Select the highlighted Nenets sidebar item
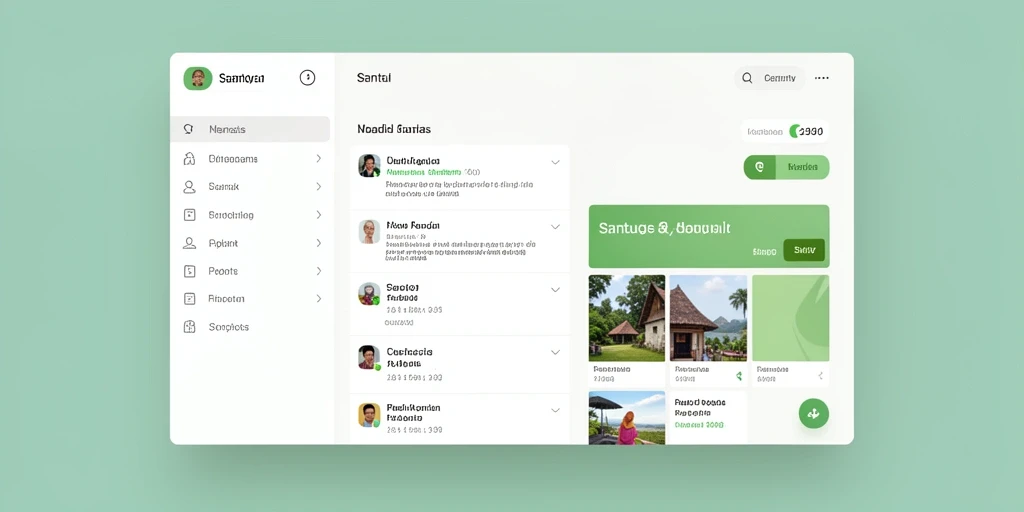The width and height of the screenshot is (1024, 512). pyautogui.click(x=250, y=129)
